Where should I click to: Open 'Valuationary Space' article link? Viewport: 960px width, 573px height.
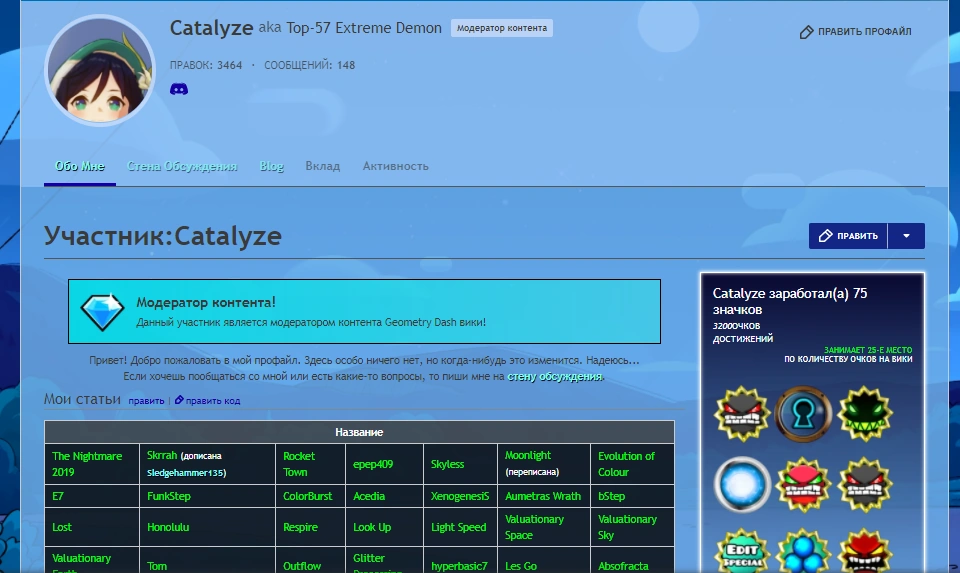pyautogui.click(x=534, y=527)
